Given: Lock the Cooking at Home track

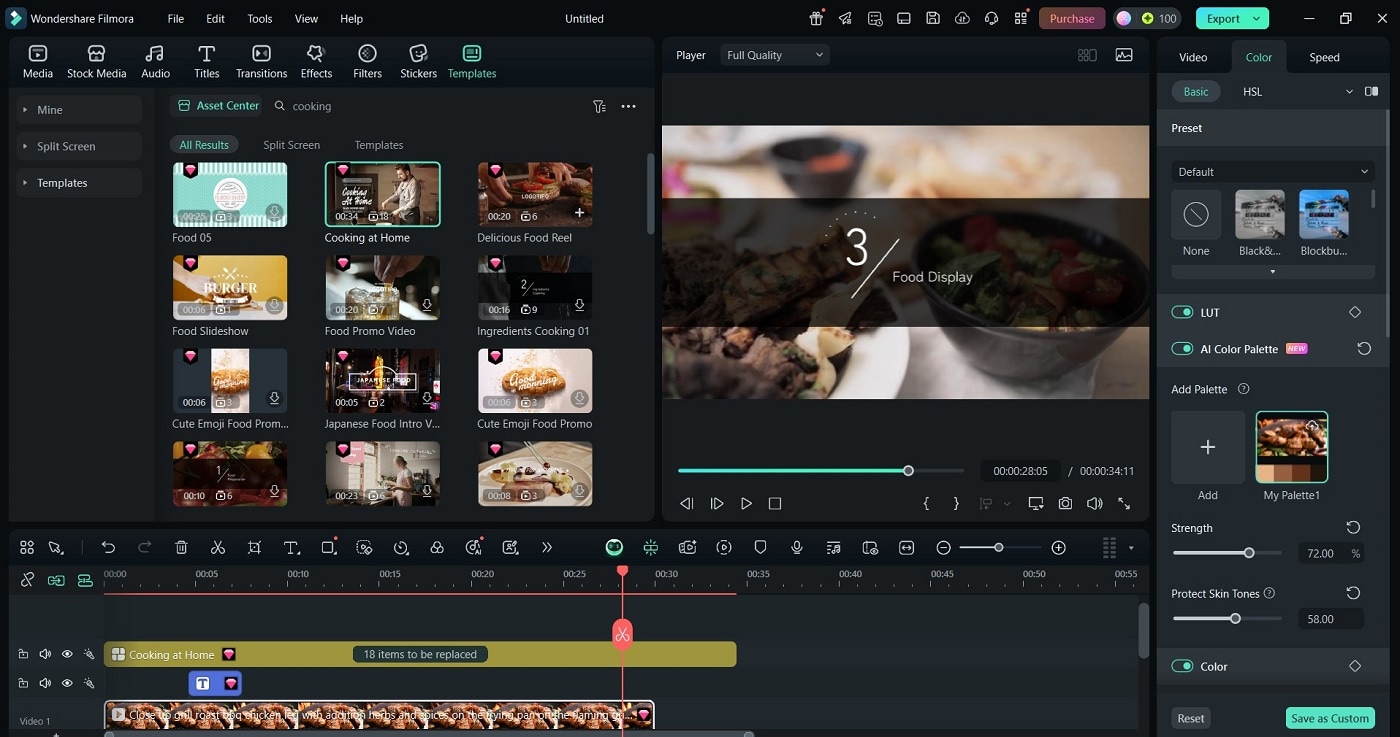Looking at the screenshot, I should pos(23,654).
